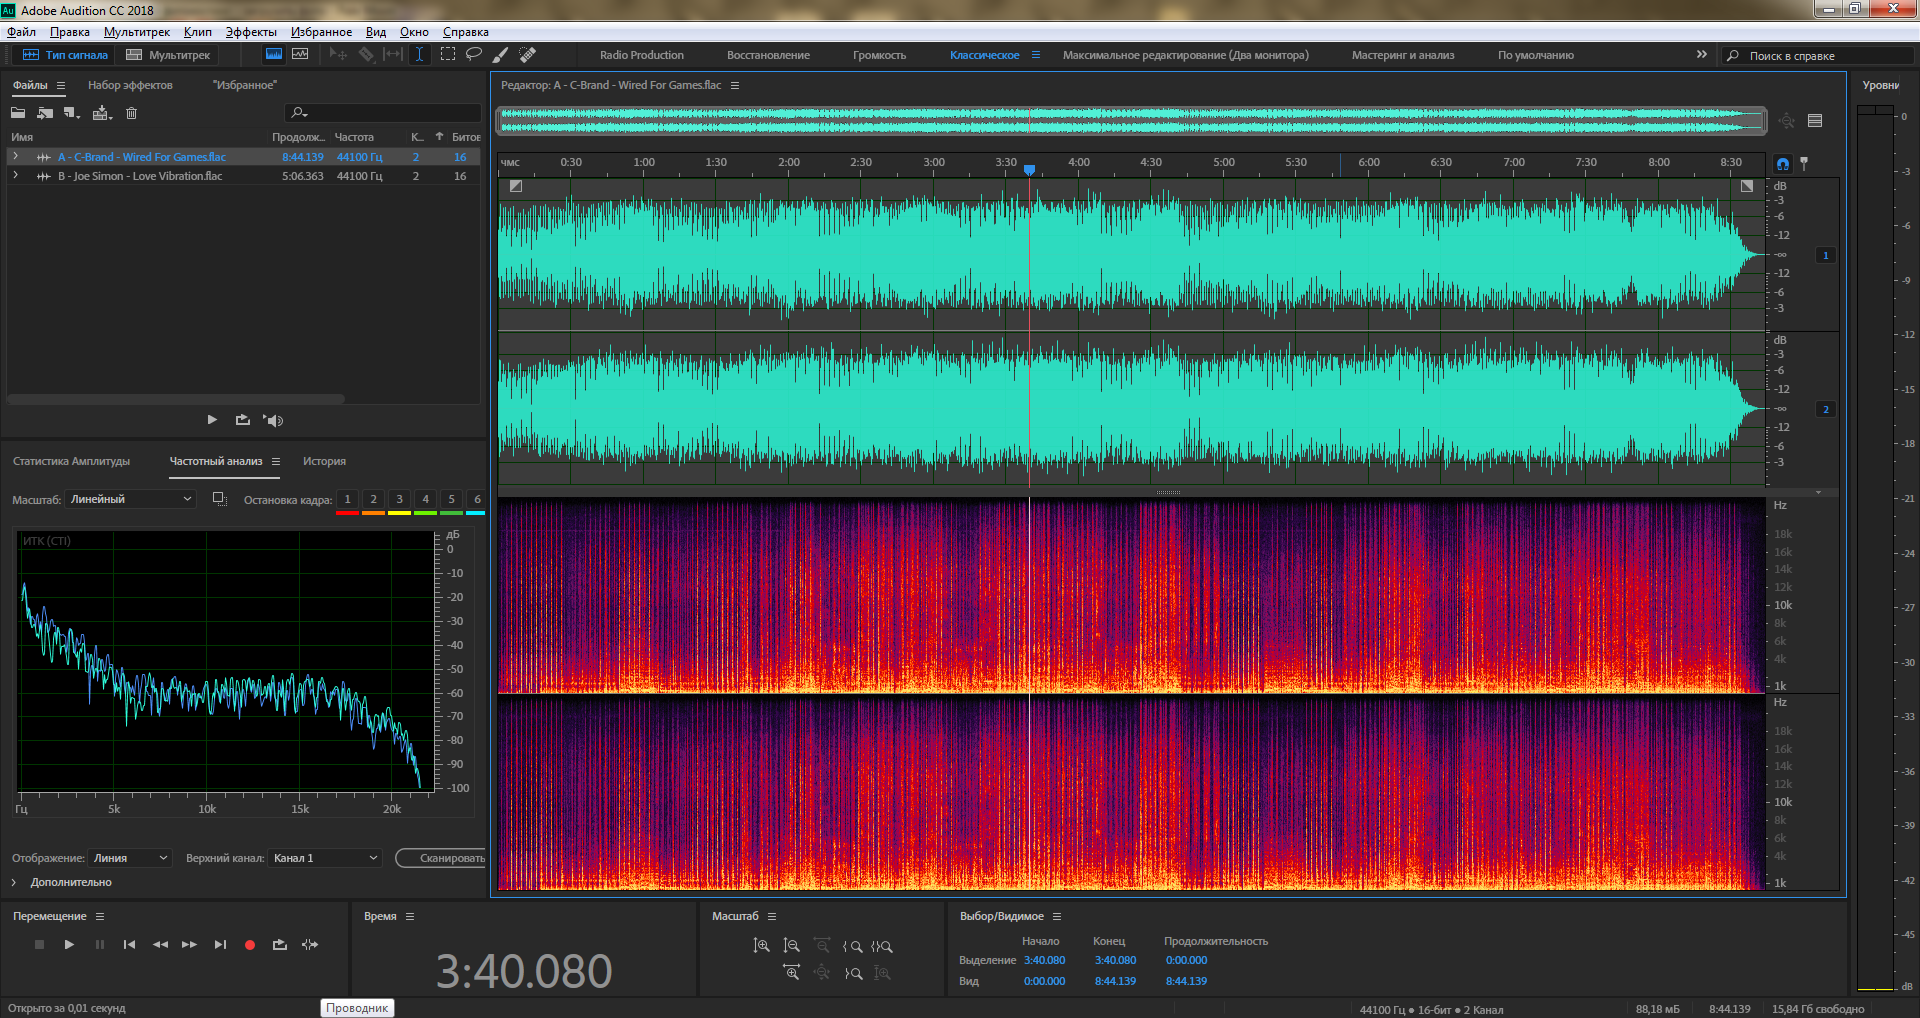Select the Spot Healing Brush tool
The height and width of the screenshot is (1018, 1920).
pos(527,55)
